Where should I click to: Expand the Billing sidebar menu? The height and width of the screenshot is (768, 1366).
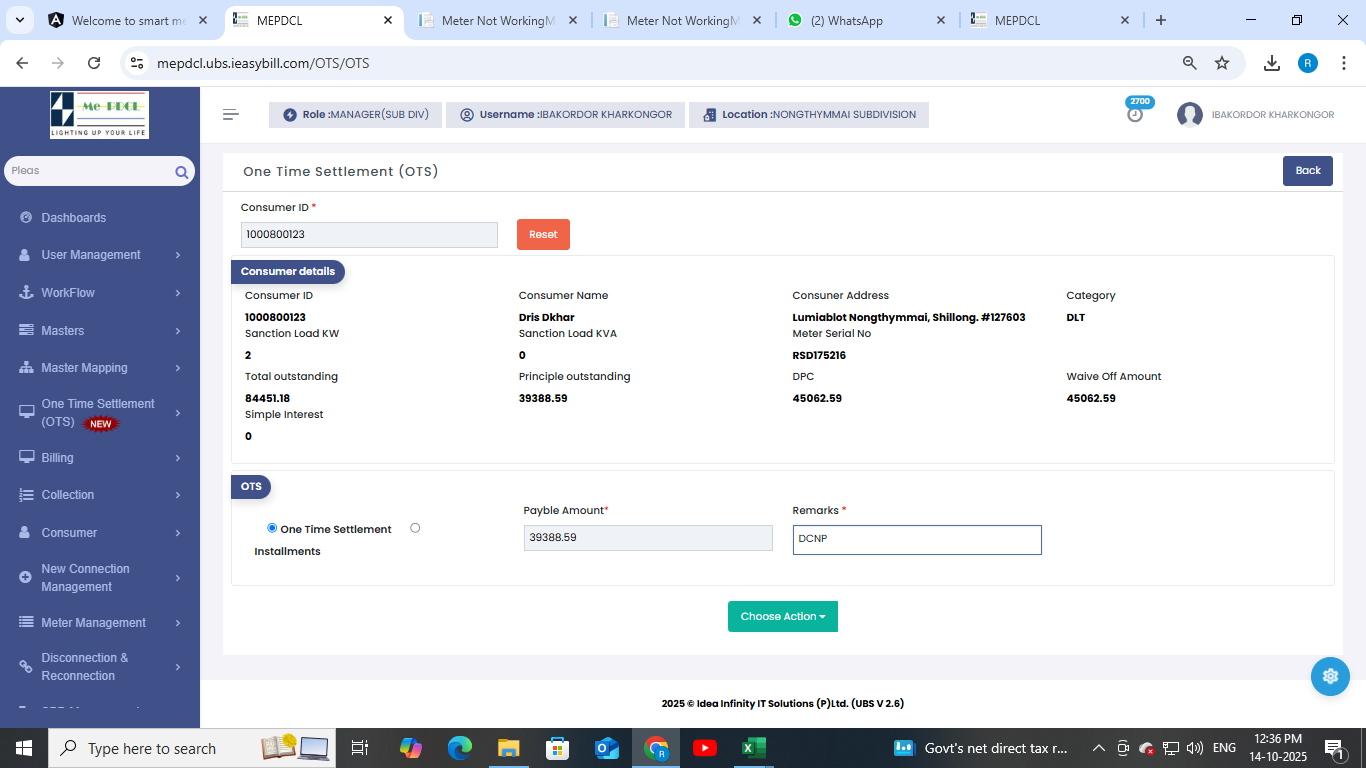(100, 458)
